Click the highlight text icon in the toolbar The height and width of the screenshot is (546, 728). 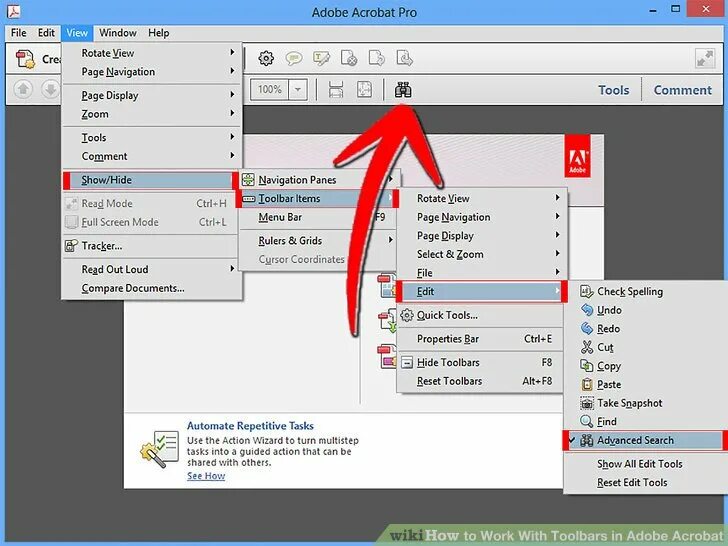pos(321,58)
